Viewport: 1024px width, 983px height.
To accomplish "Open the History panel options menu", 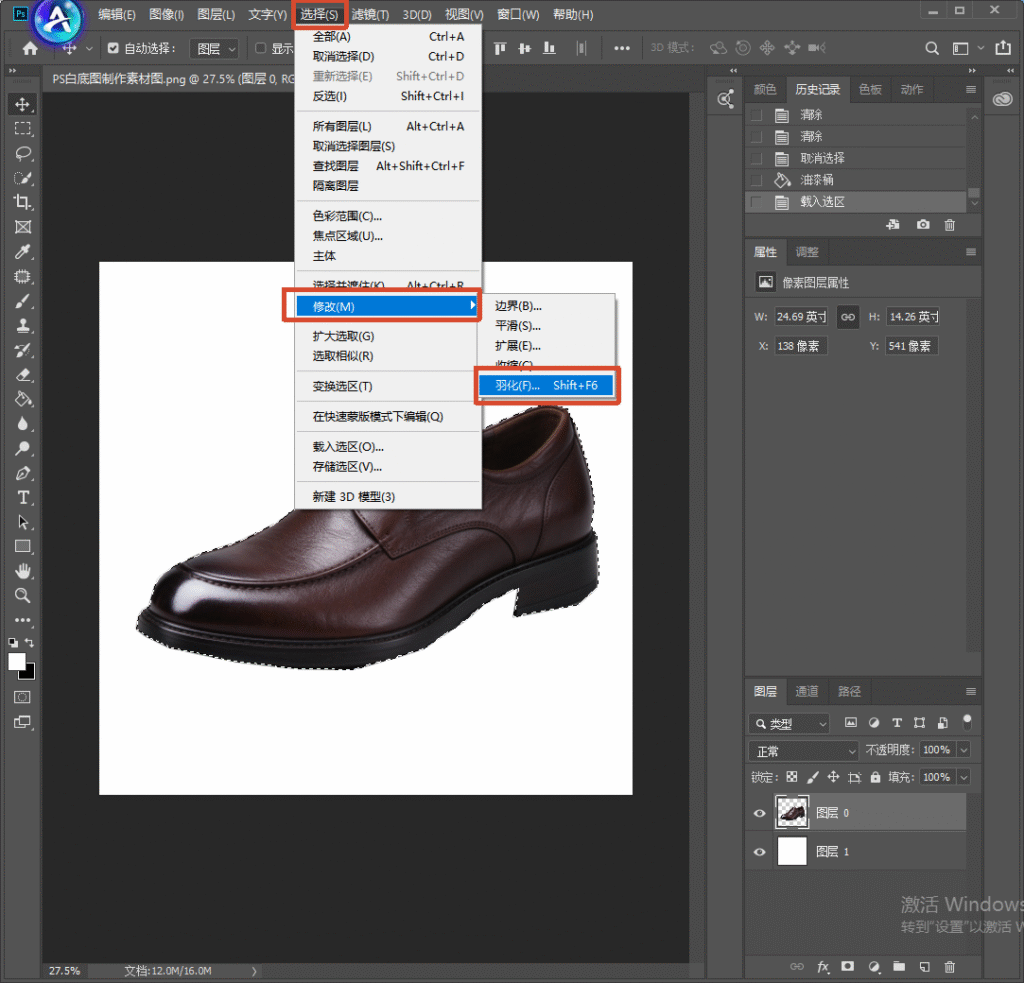I will point(971,89).
